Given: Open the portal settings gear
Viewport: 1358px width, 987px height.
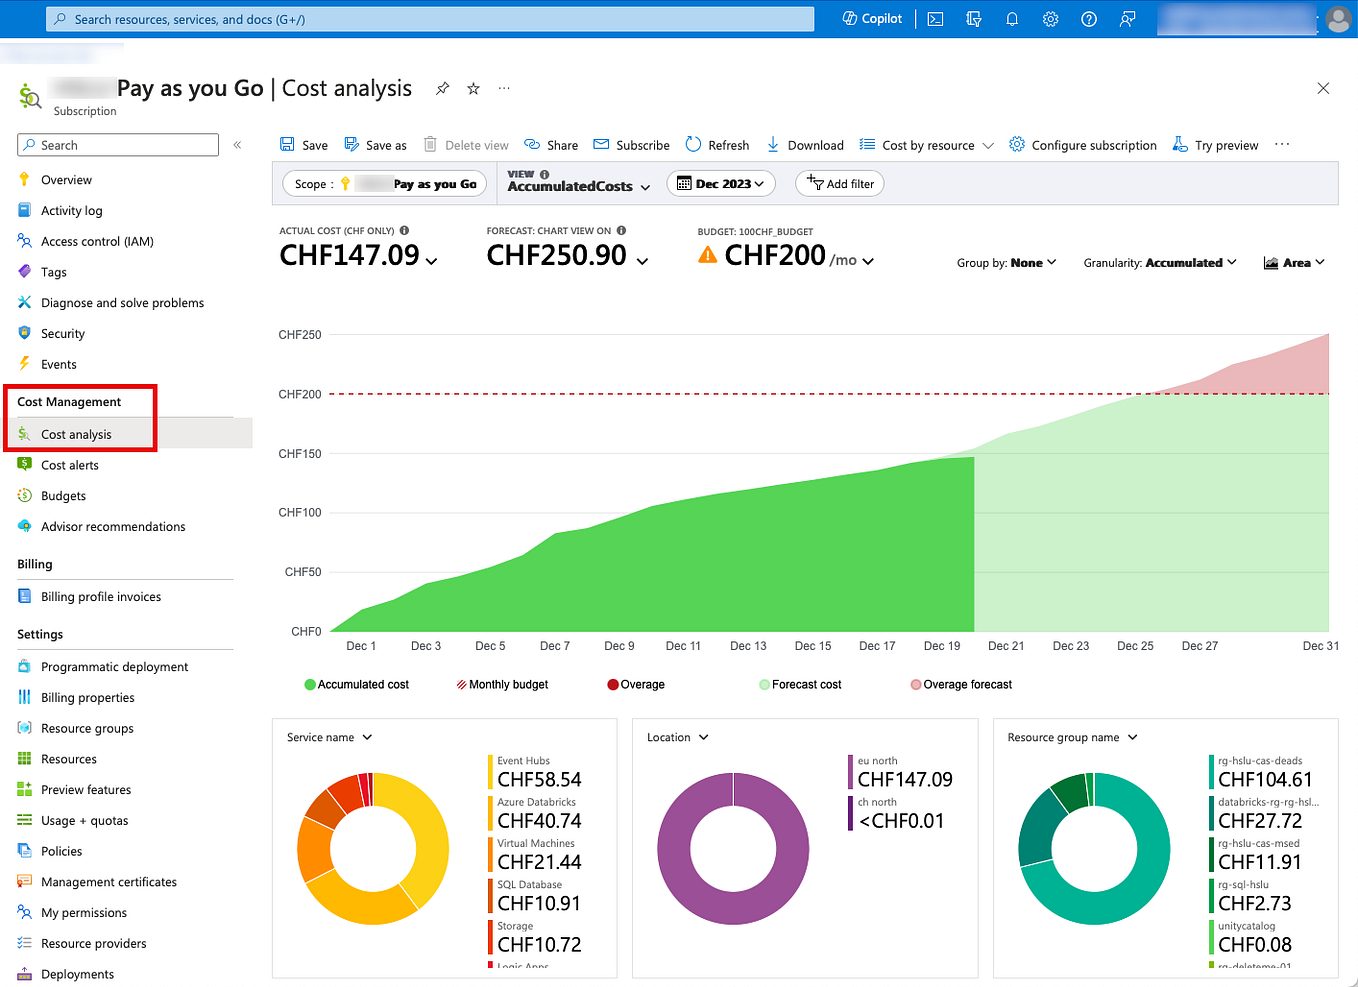Looking at the screenshot, I should coord(1050,18).
